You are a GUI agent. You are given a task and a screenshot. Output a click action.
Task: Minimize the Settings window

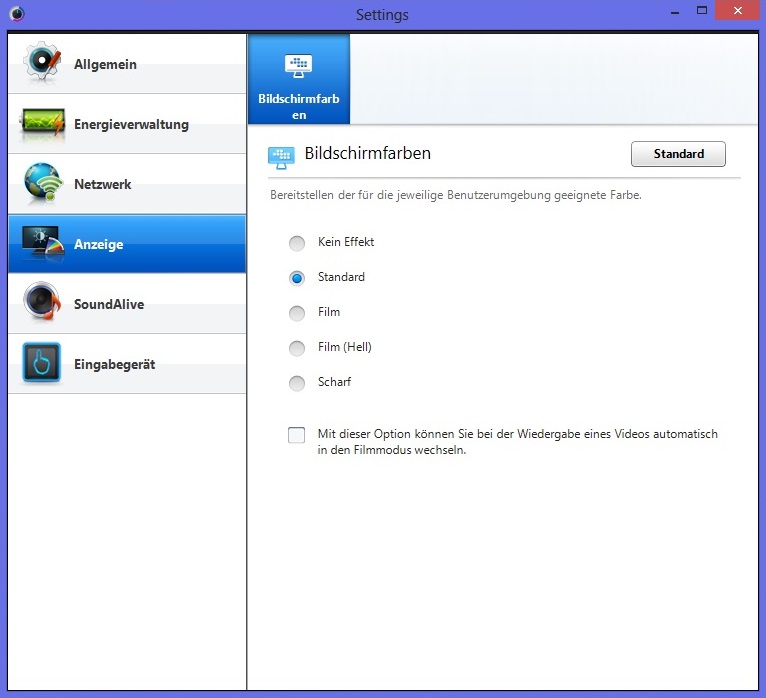(675, 11)
